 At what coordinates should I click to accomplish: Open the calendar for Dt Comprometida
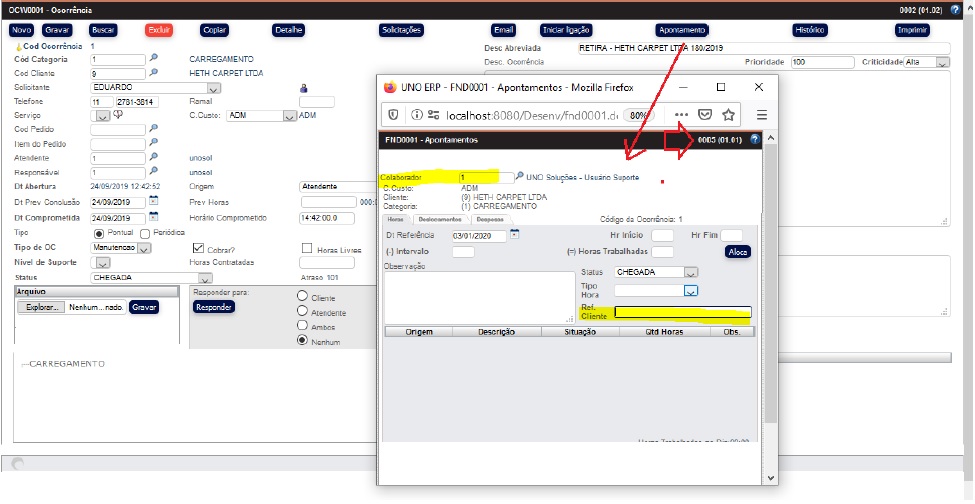click(153, 216)
